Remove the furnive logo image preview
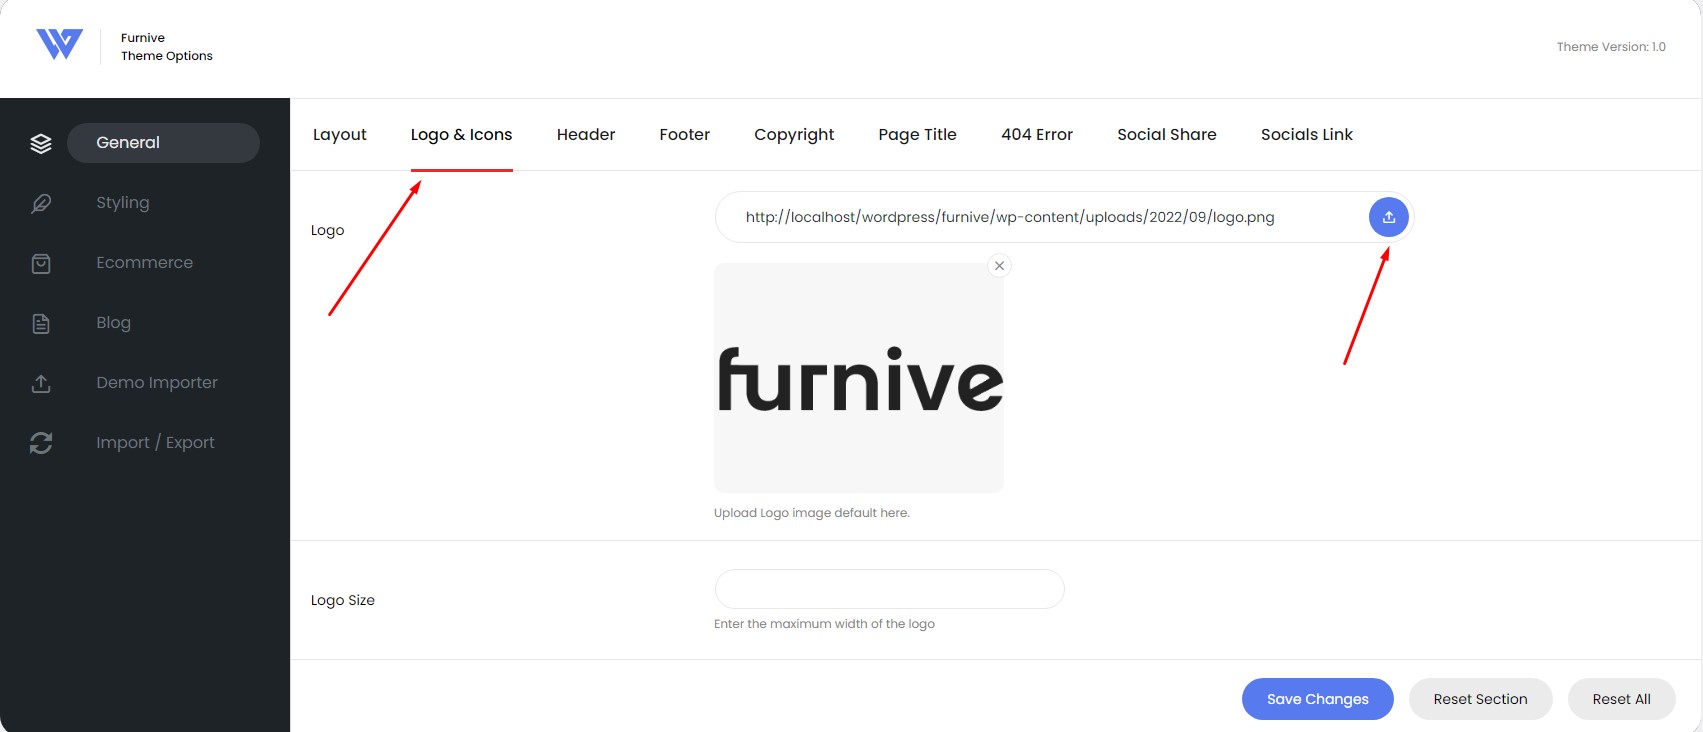1703x732 pixels. 999,266
